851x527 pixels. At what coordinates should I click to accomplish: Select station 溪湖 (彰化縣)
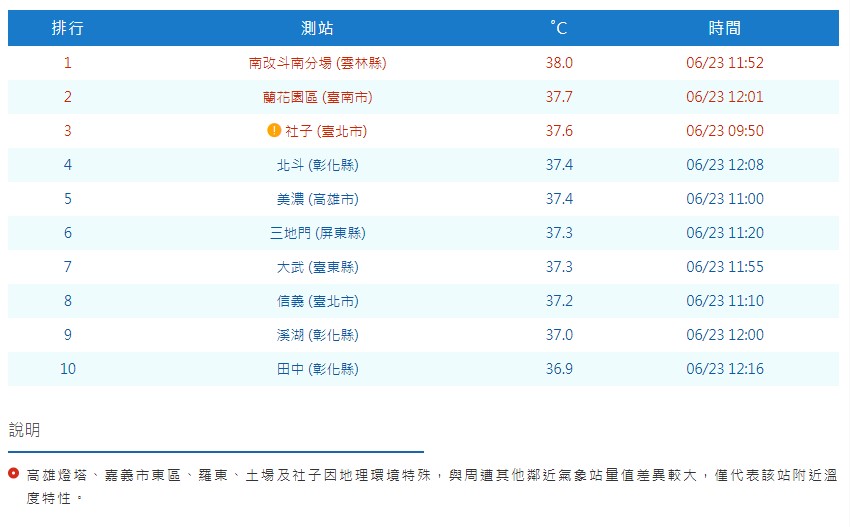click(x=317, y=335)
